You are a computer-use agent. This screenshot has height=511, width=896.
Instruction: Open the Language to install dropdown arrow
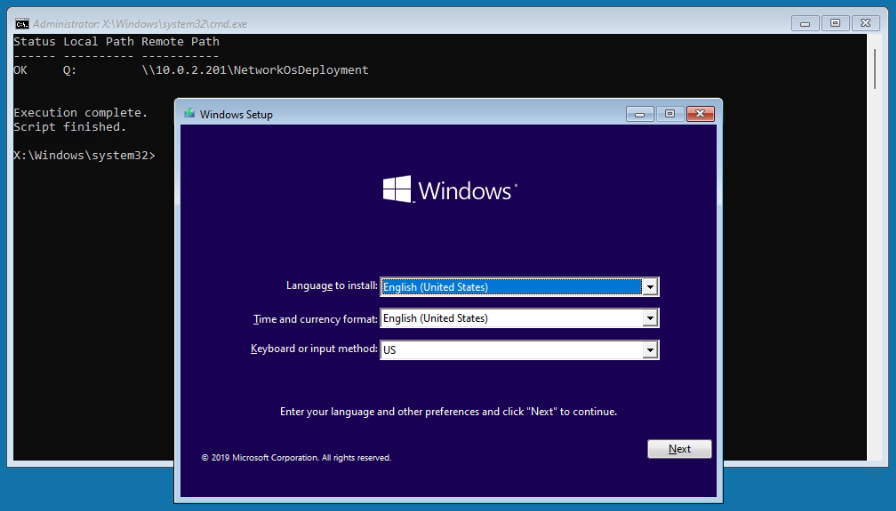pos(650,286)
